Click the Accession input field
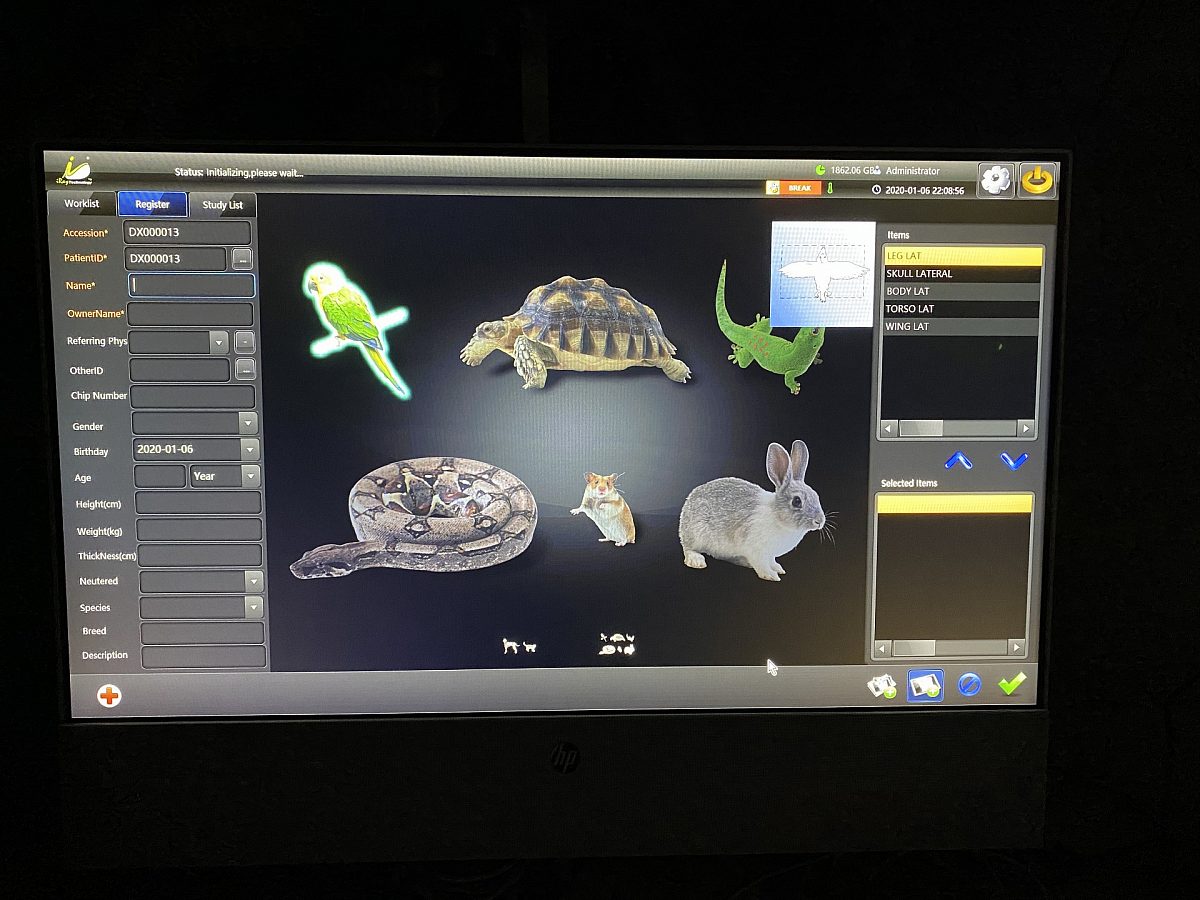This screenshot has width=1200, height=900. [187, 232]
